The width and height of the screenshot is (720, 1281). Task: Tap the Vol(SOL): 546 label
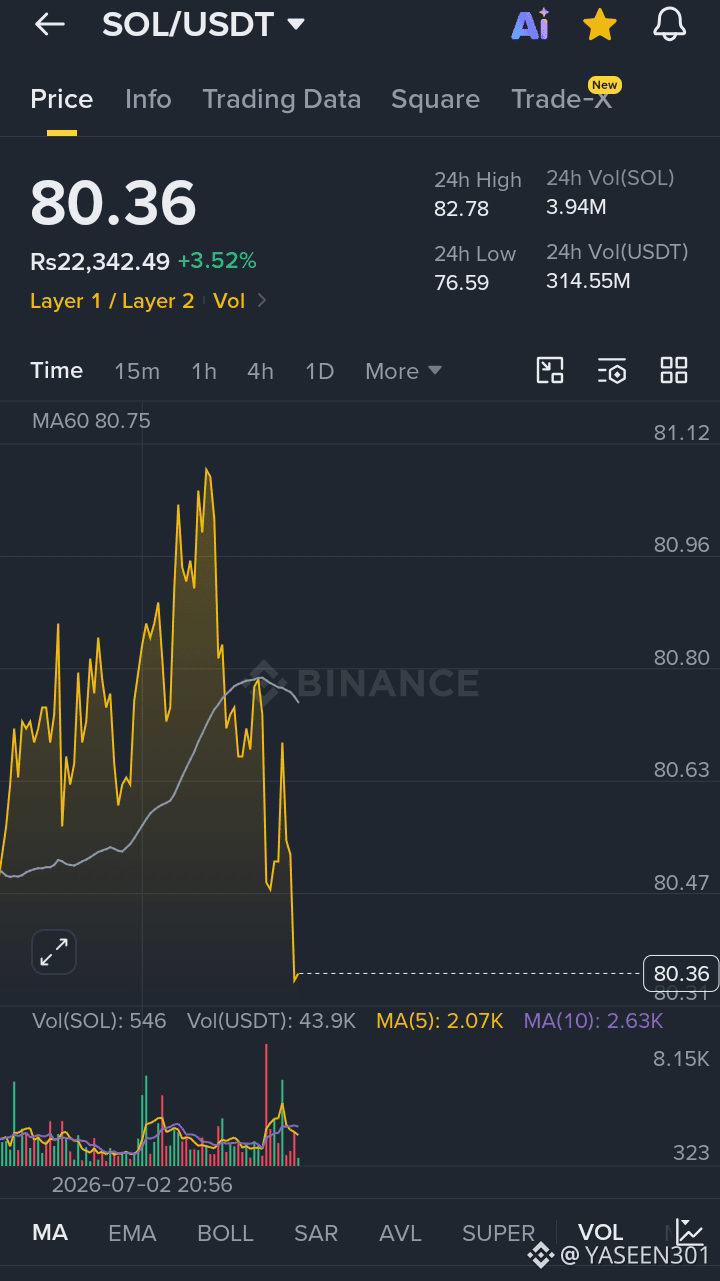(x=99, y=1021)
